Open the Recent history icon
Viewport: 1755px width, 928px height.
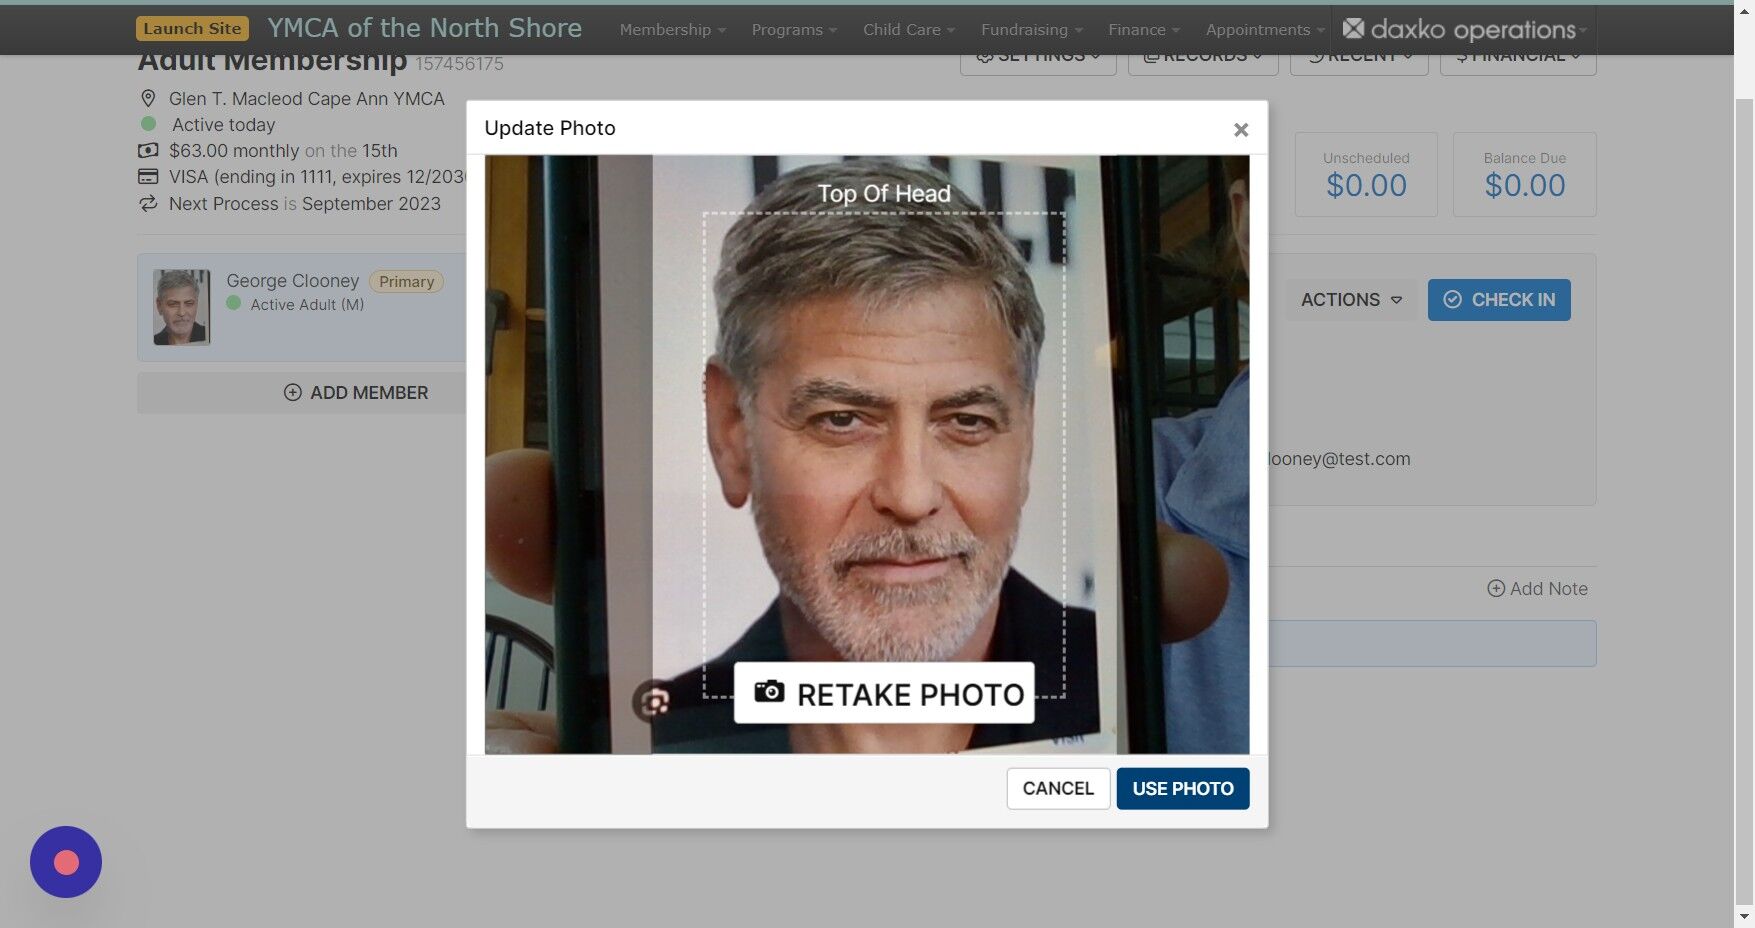click(x=1317, y=55)
